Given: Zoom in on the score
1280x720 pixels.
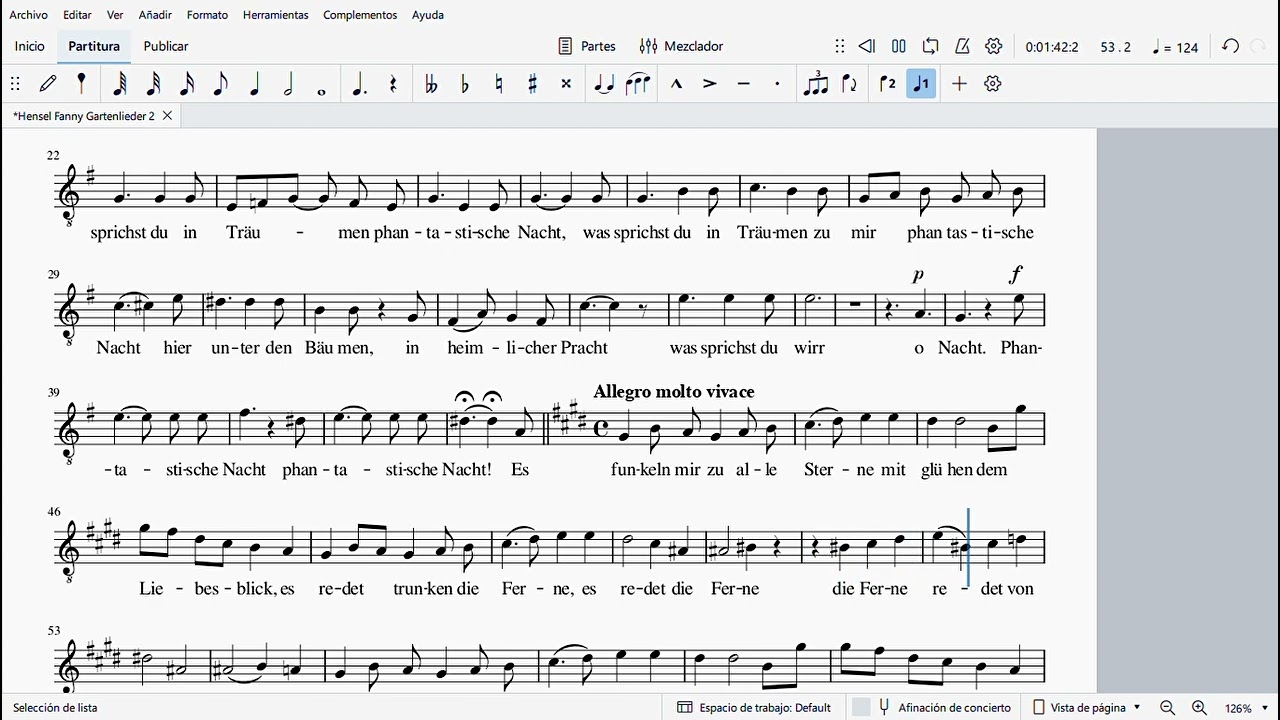Looking at the screenshot, I should click(x=1199, y=708).
